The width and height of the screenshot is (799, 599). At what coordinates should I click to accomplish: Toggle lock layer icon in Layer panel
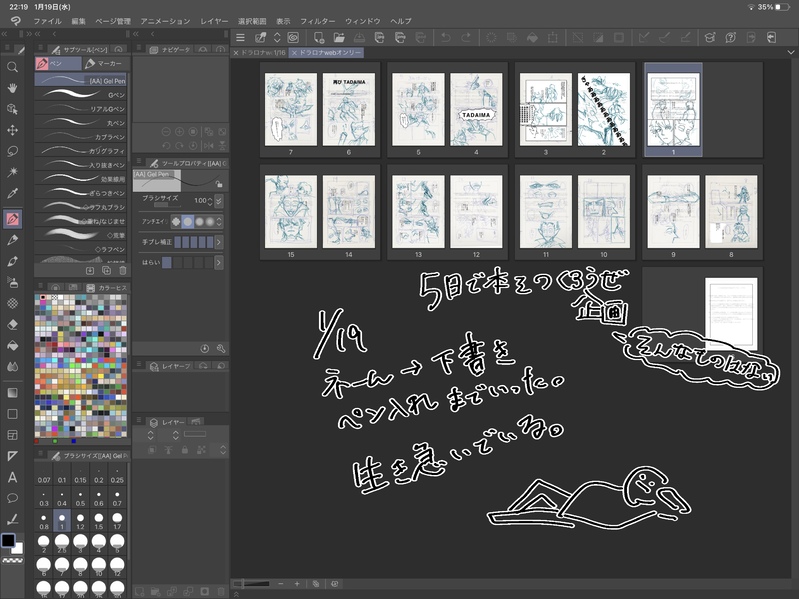(185, 450)
